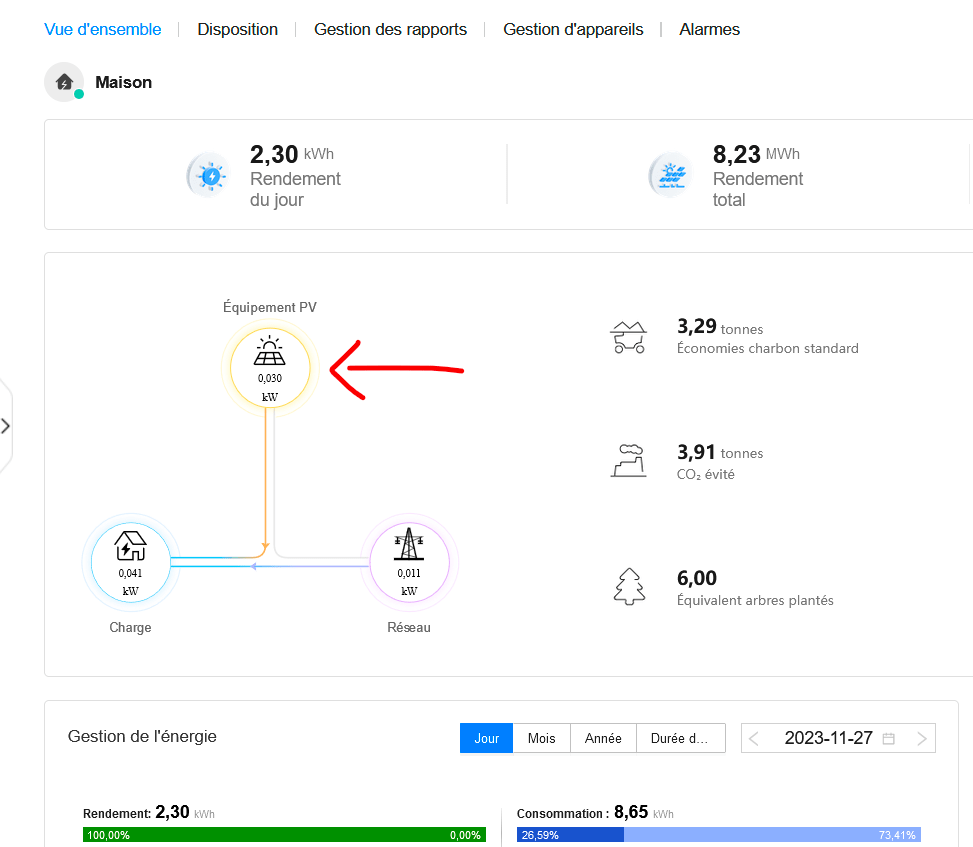Click the coal cart savings icon

click(629, 338)
